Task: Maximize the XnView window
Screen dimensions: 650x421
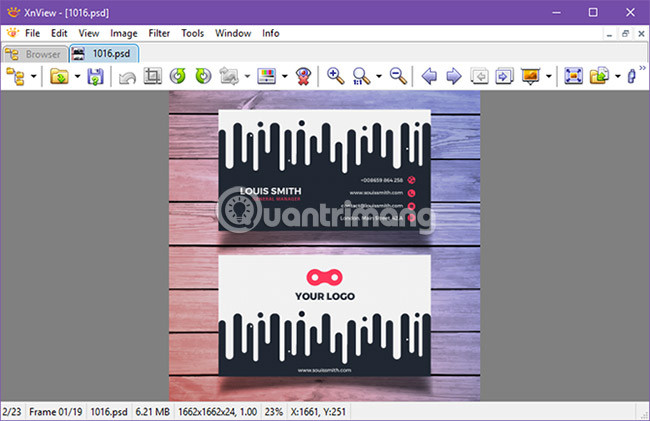Action: [593, 12]
